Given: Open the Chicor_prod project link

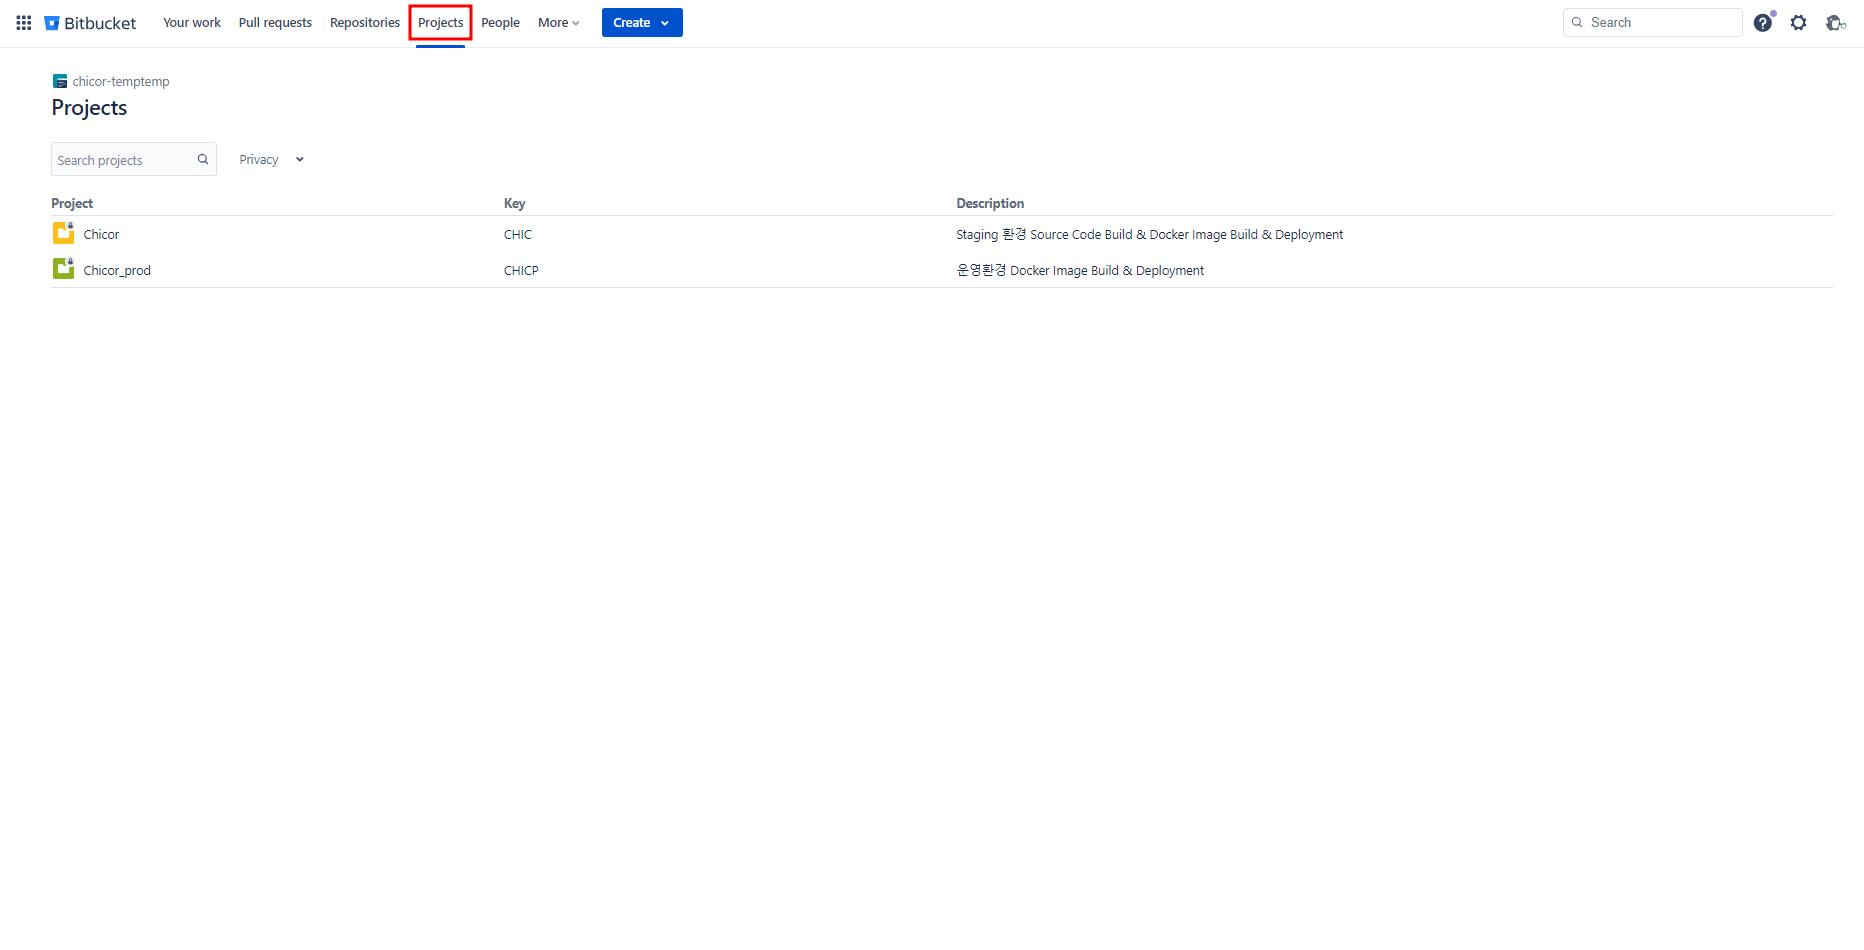Looking at the screenshot, I should click(x=117, y=271).
